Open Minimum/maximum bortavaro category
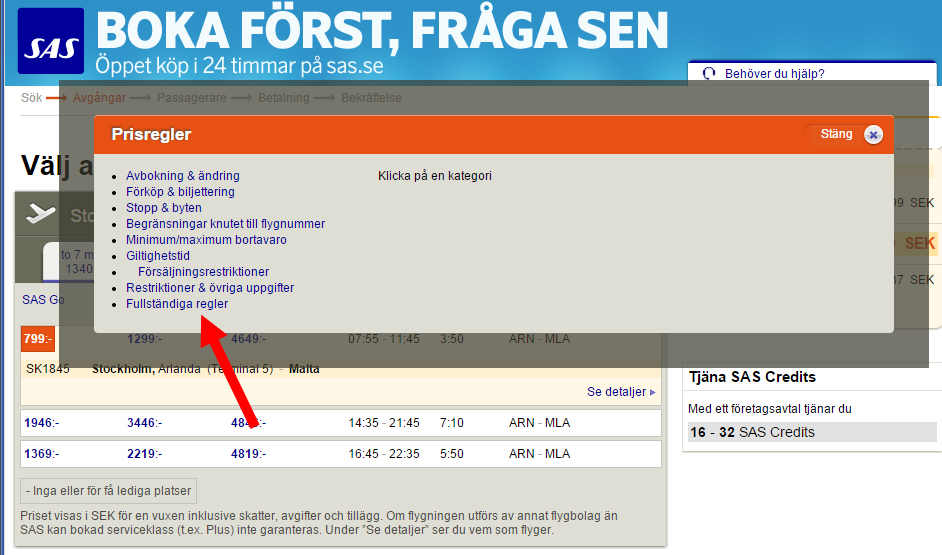The image size is (942, 555). [206, 240]
